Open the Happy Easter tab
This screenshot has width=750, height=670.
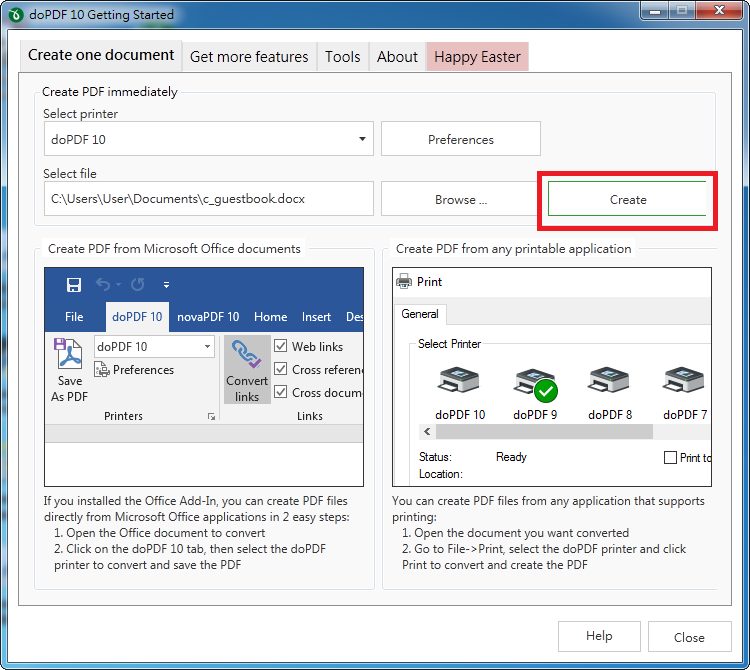tap(477, 56)
